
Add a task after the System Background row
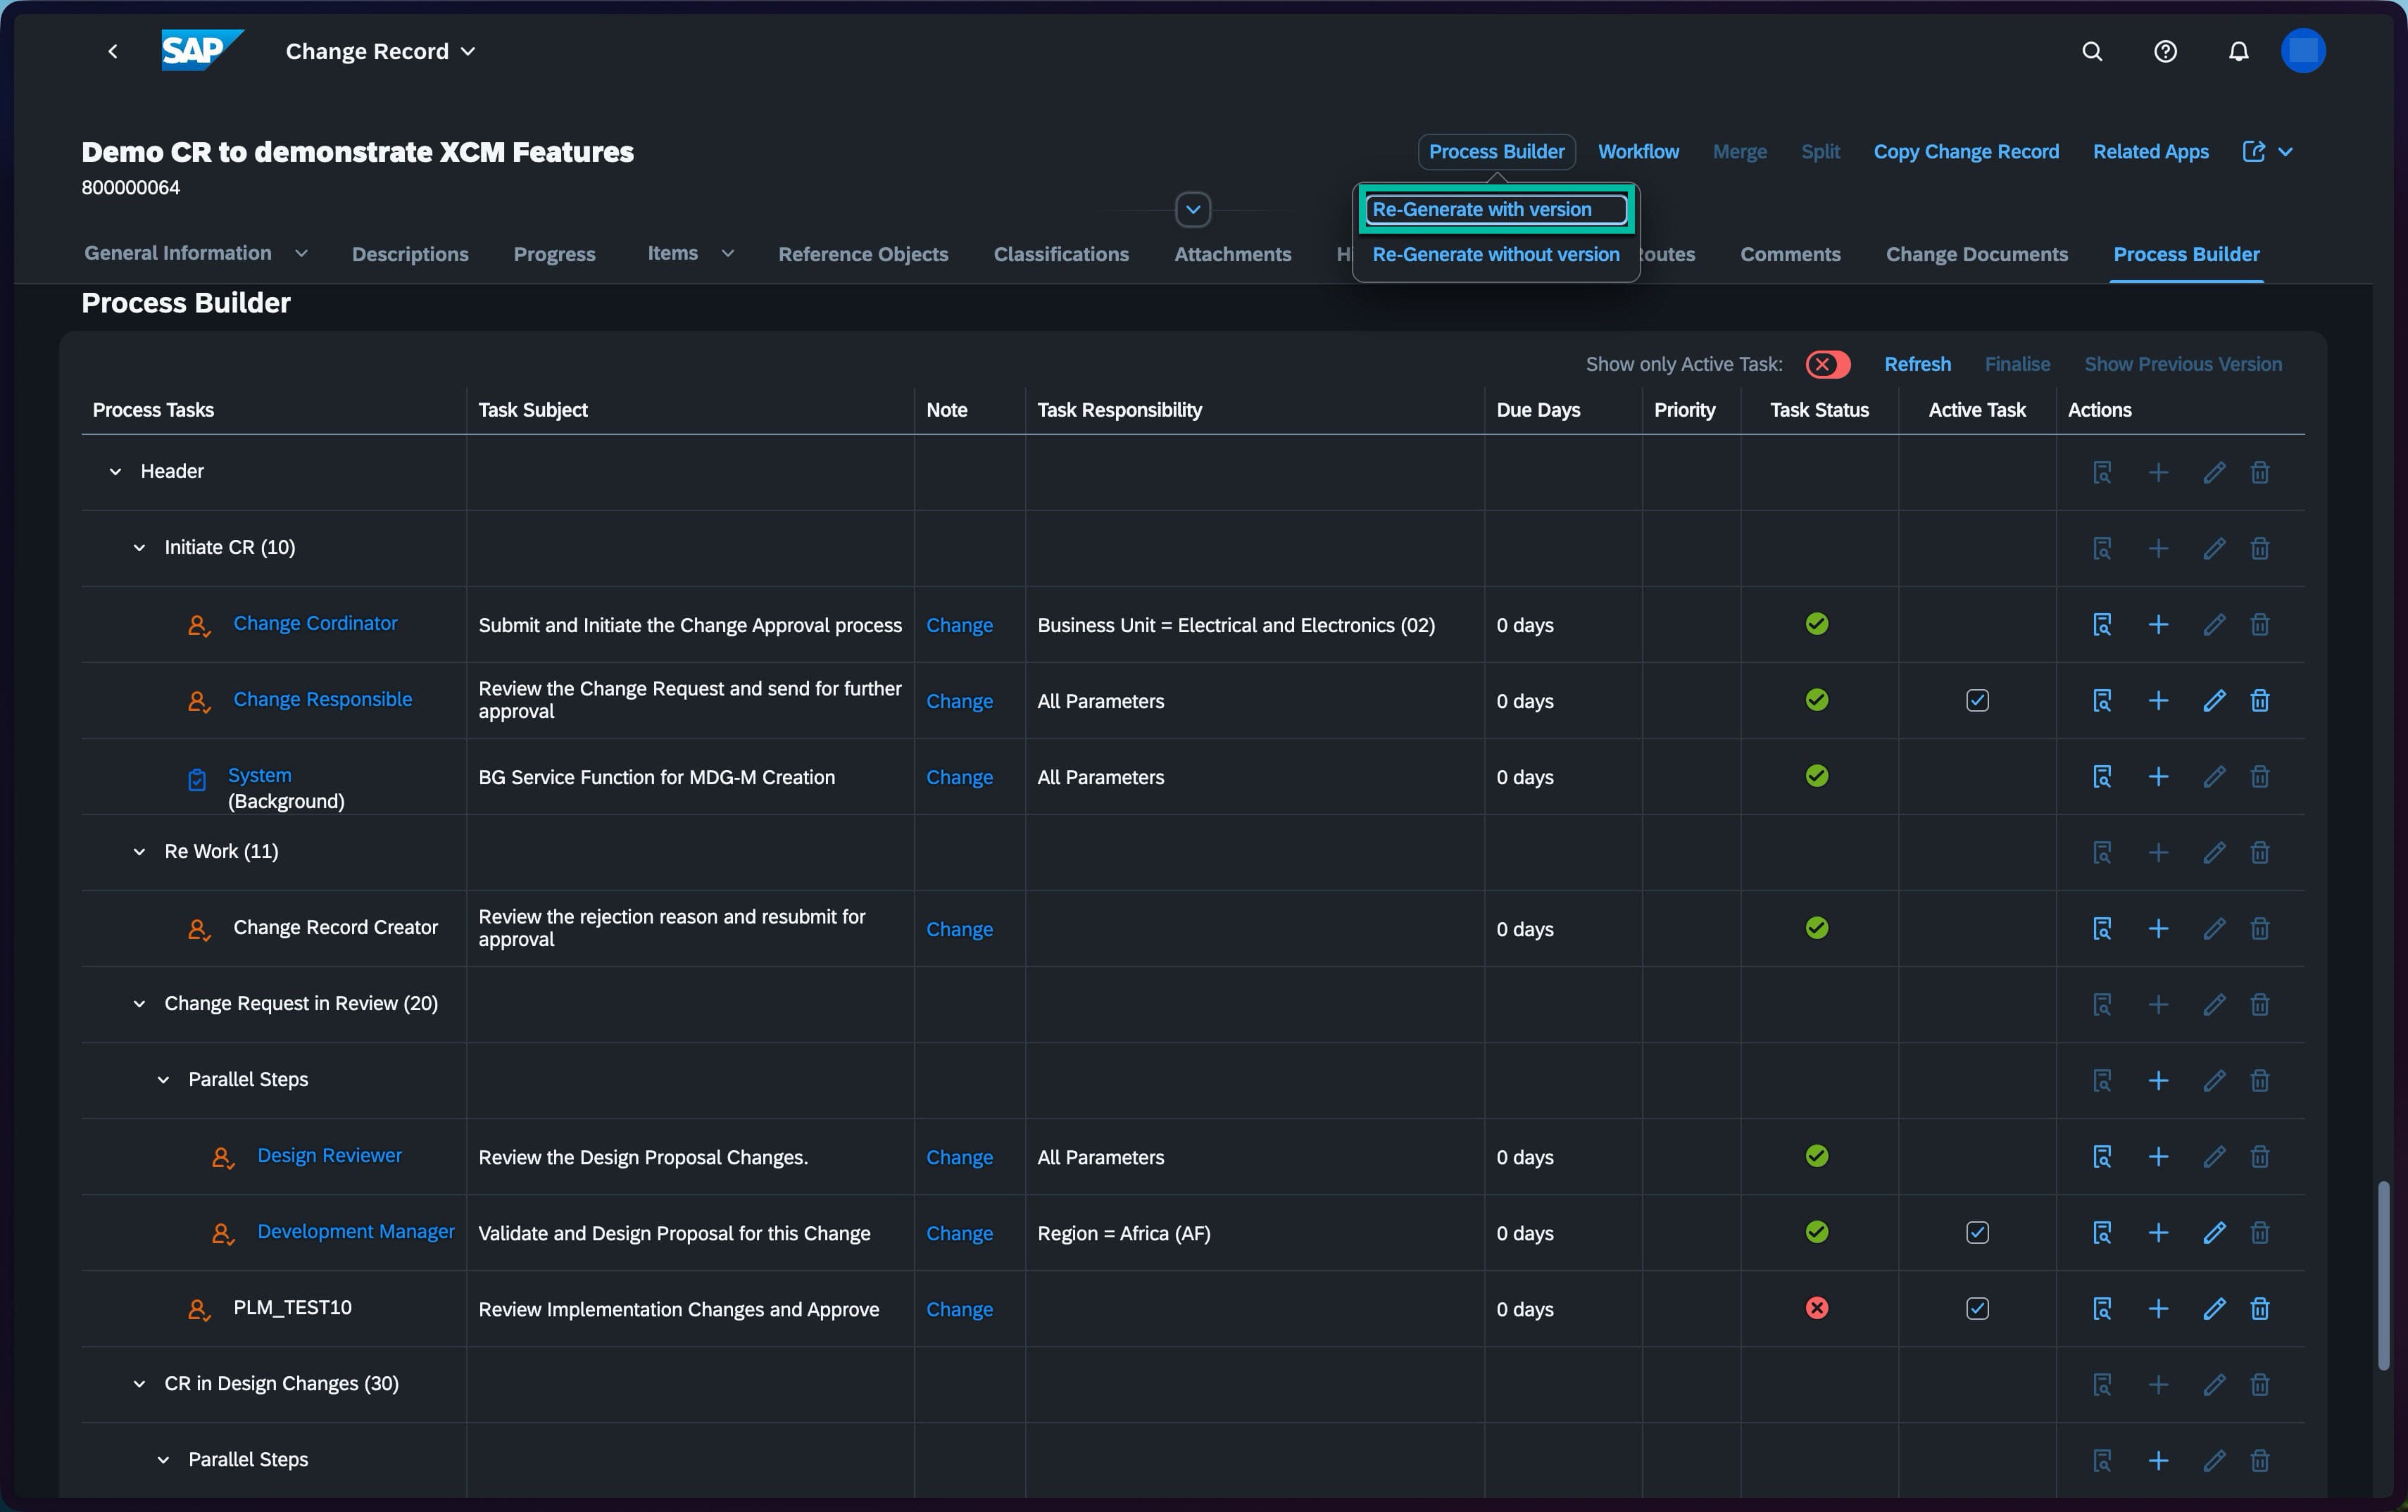tap(2158, 776)
